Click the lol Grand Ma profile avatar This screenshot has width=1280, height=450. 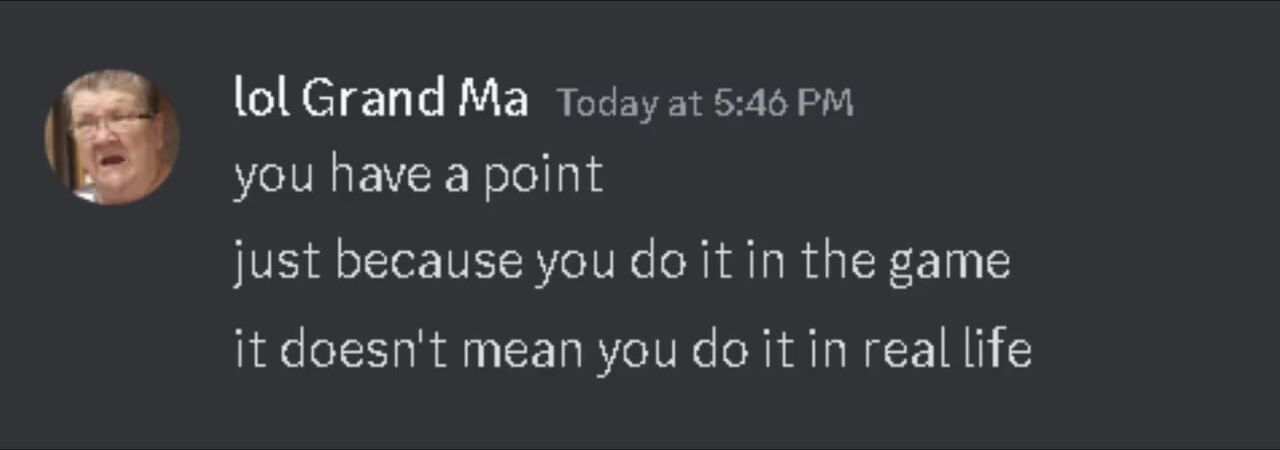[111, 137]
